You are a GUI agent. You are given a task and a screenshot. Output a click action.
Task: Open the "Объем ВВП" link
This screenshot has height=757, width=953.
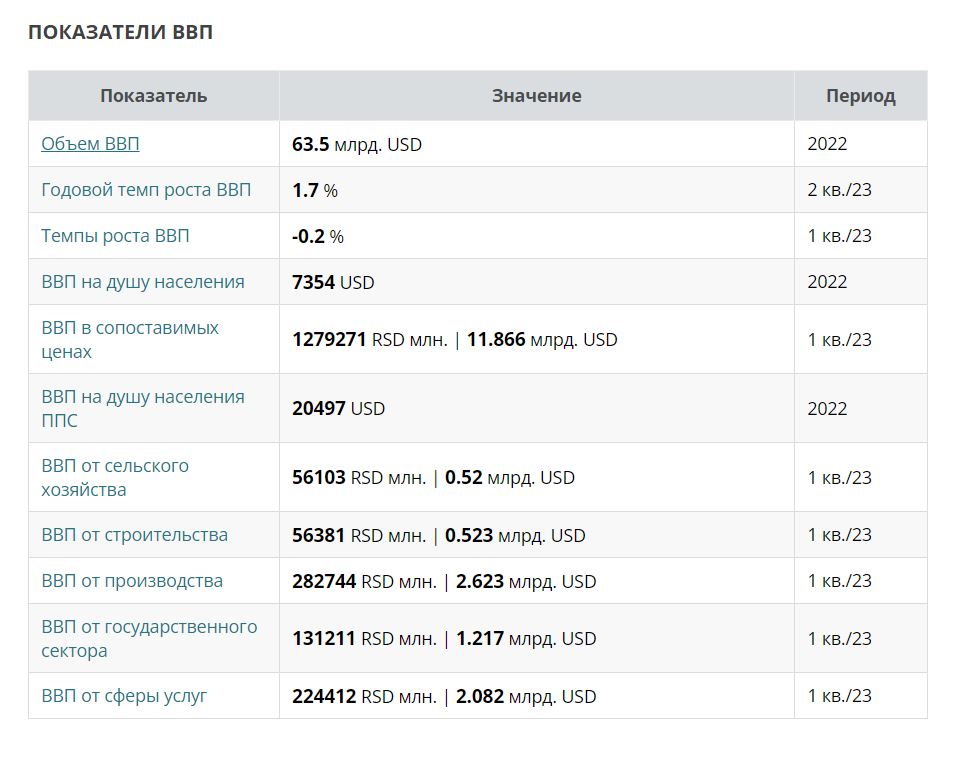(90, 144)
